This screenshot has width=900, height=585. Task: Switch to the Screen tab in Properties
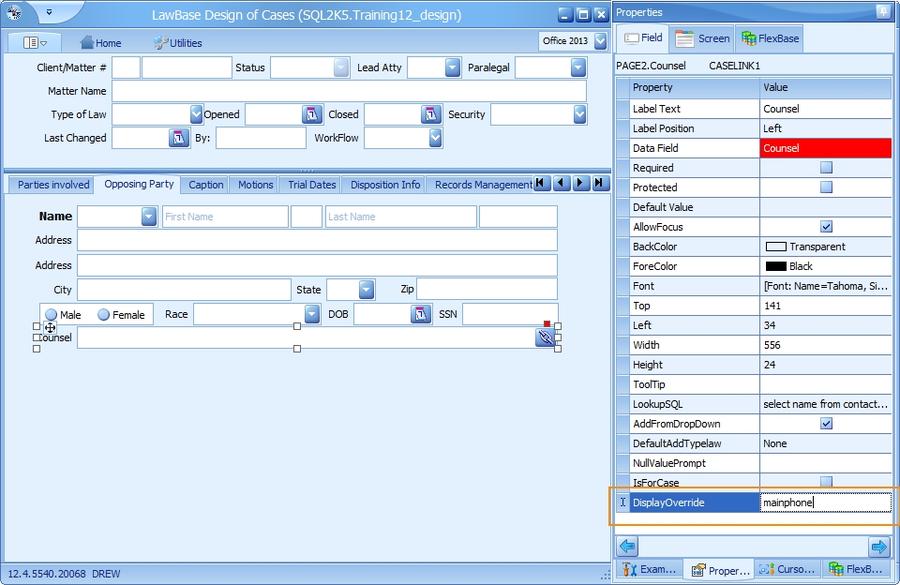pos(701,38)
